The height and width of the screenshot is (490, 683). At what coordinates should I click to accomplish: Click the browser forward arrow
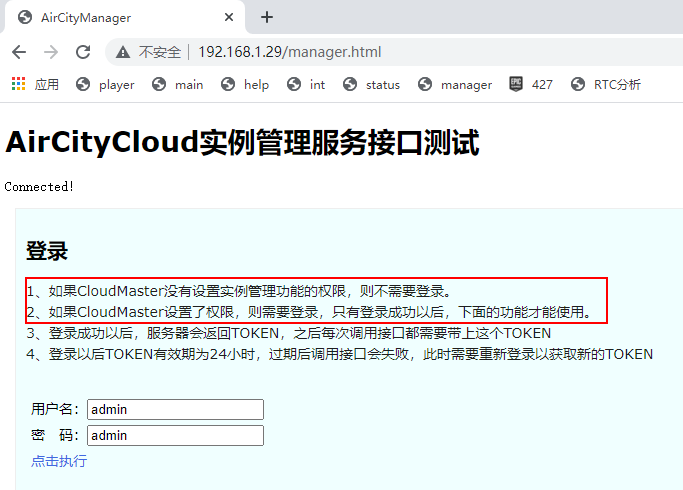[51, 52]
